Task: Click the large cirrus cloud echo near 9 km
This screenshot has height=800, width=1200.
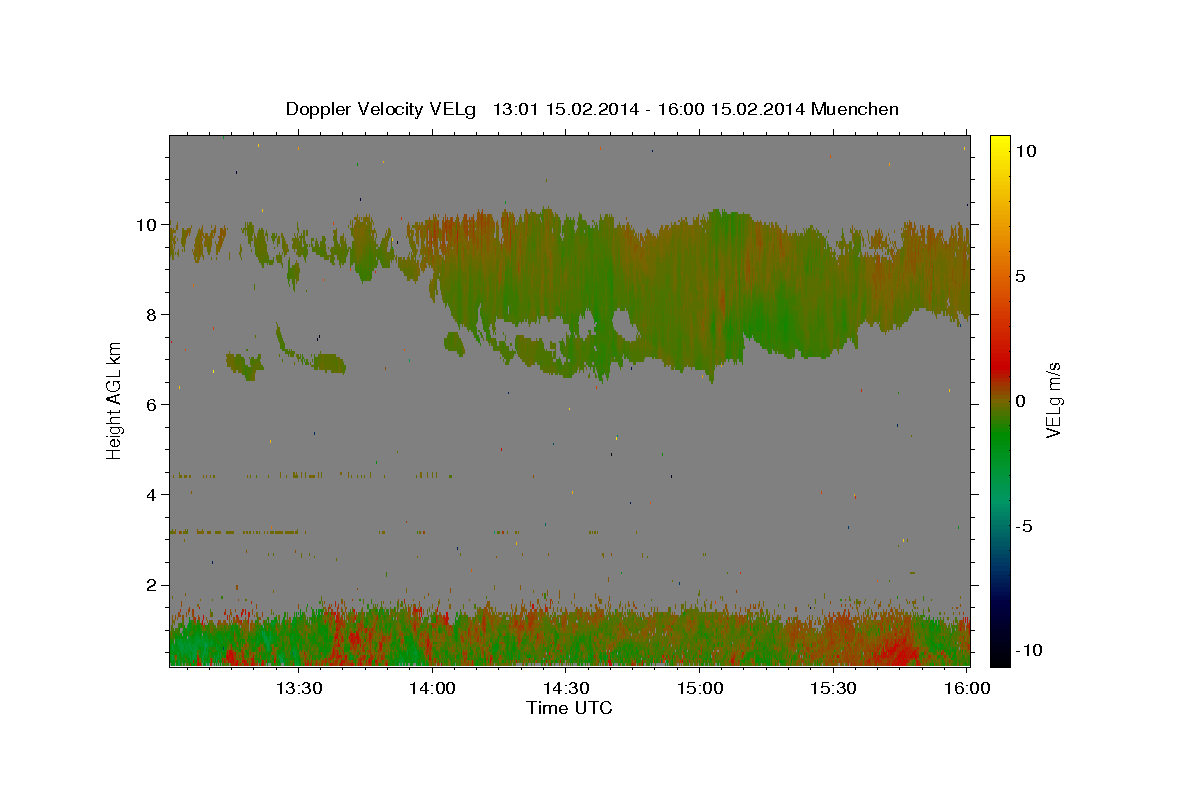Action: (x=700, y=290)
